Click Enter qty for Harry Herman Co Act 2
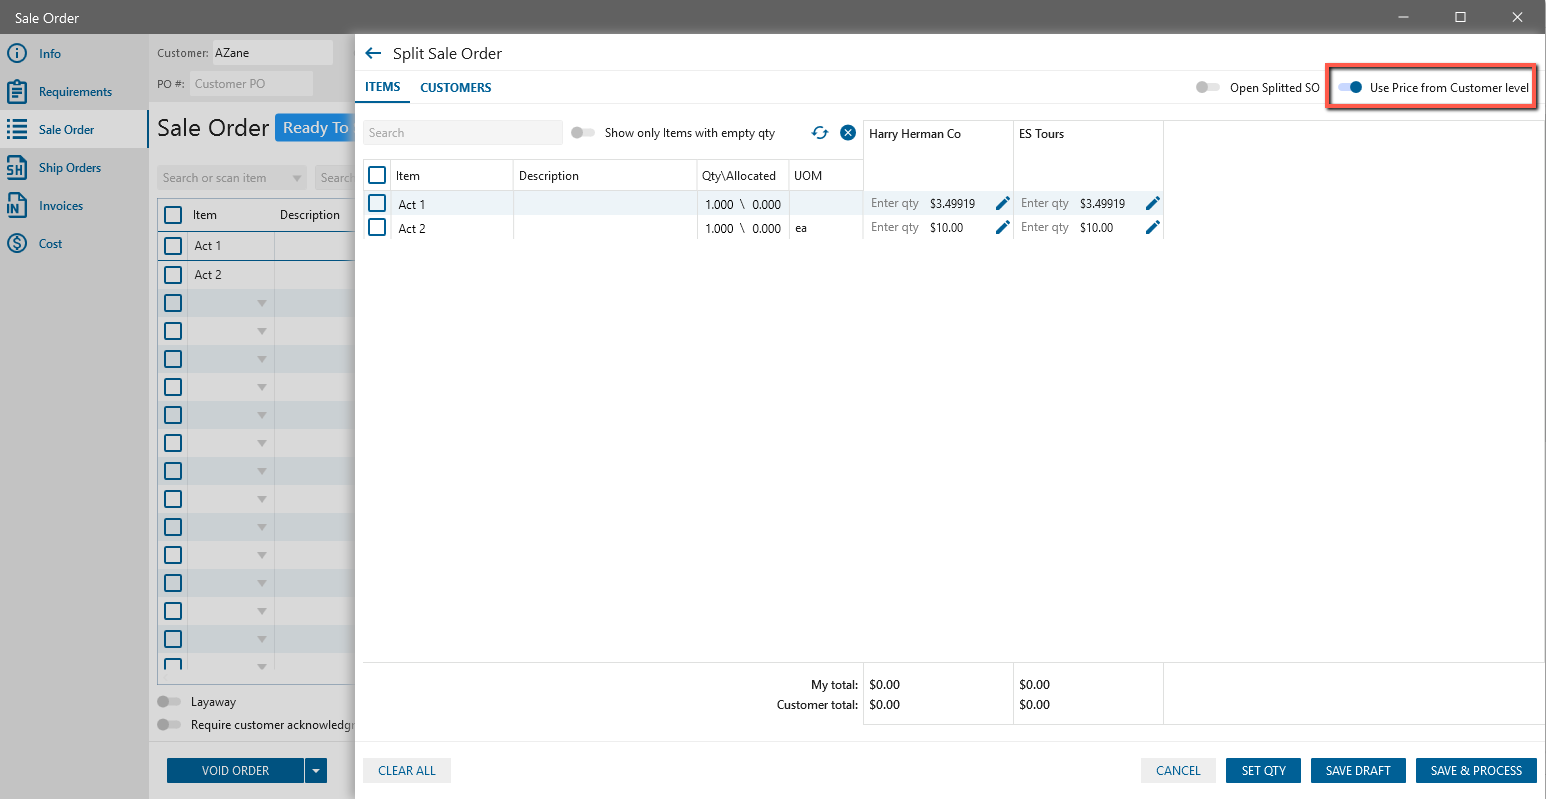Screen dimensions: 1546x799 point(895,227)
